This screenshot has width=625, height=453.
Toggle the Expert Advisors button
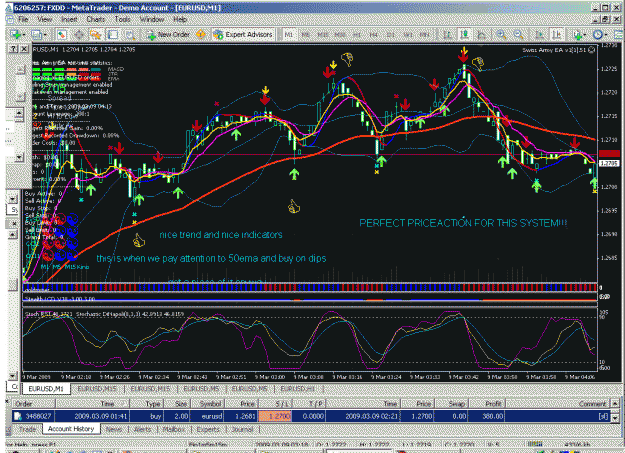[243, 35]
